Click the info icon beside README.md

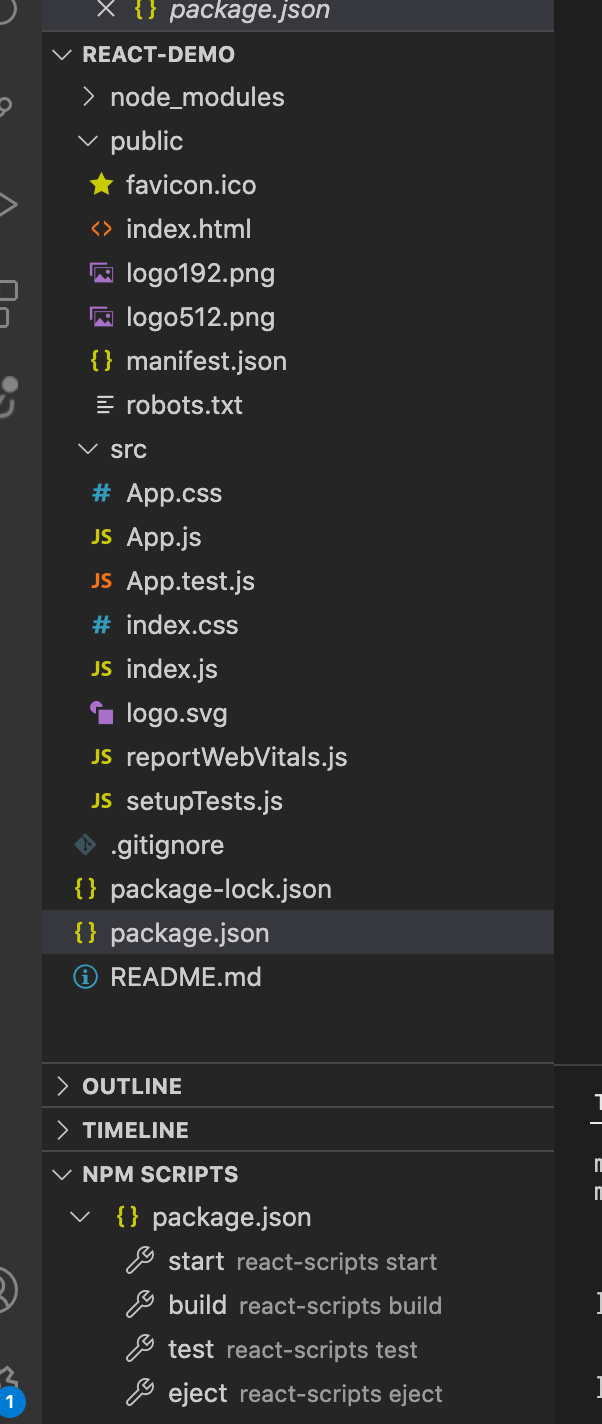click(x=86, y=977)
